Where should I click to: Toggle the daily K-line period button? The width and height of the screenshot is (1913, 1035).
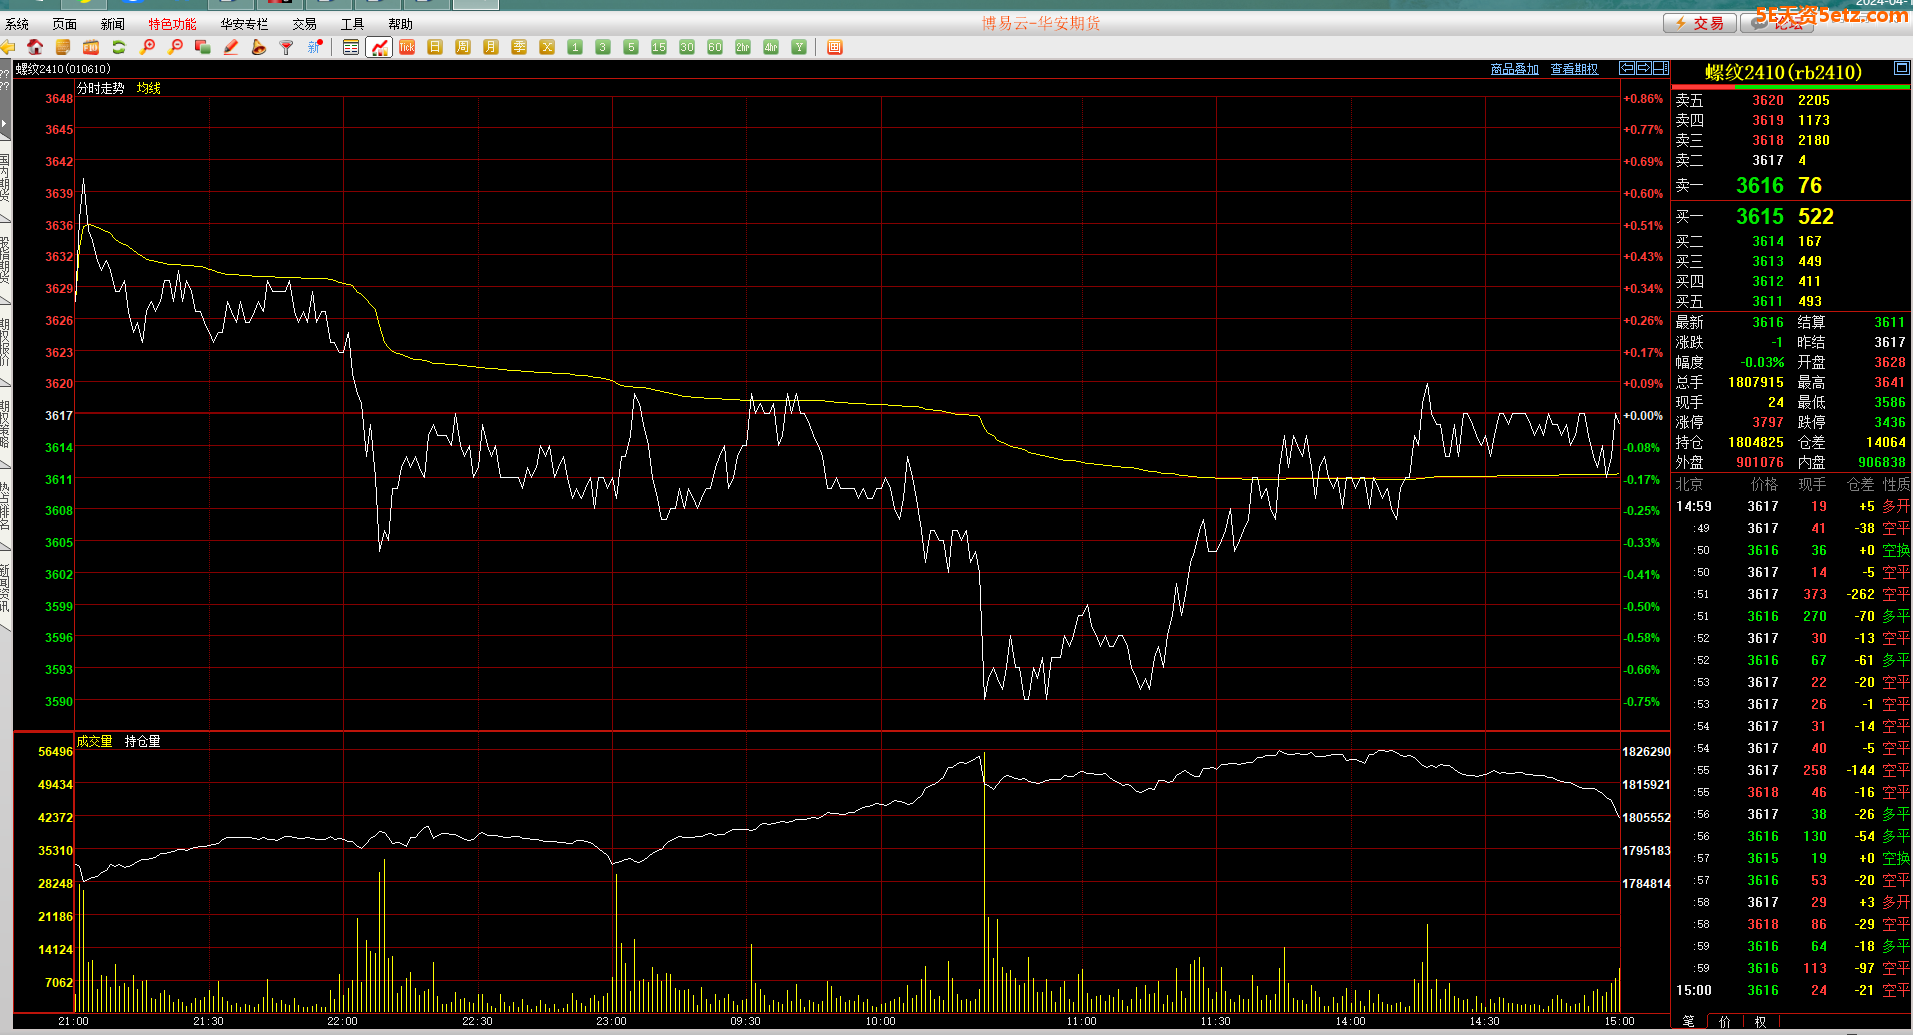coord(435,47)
